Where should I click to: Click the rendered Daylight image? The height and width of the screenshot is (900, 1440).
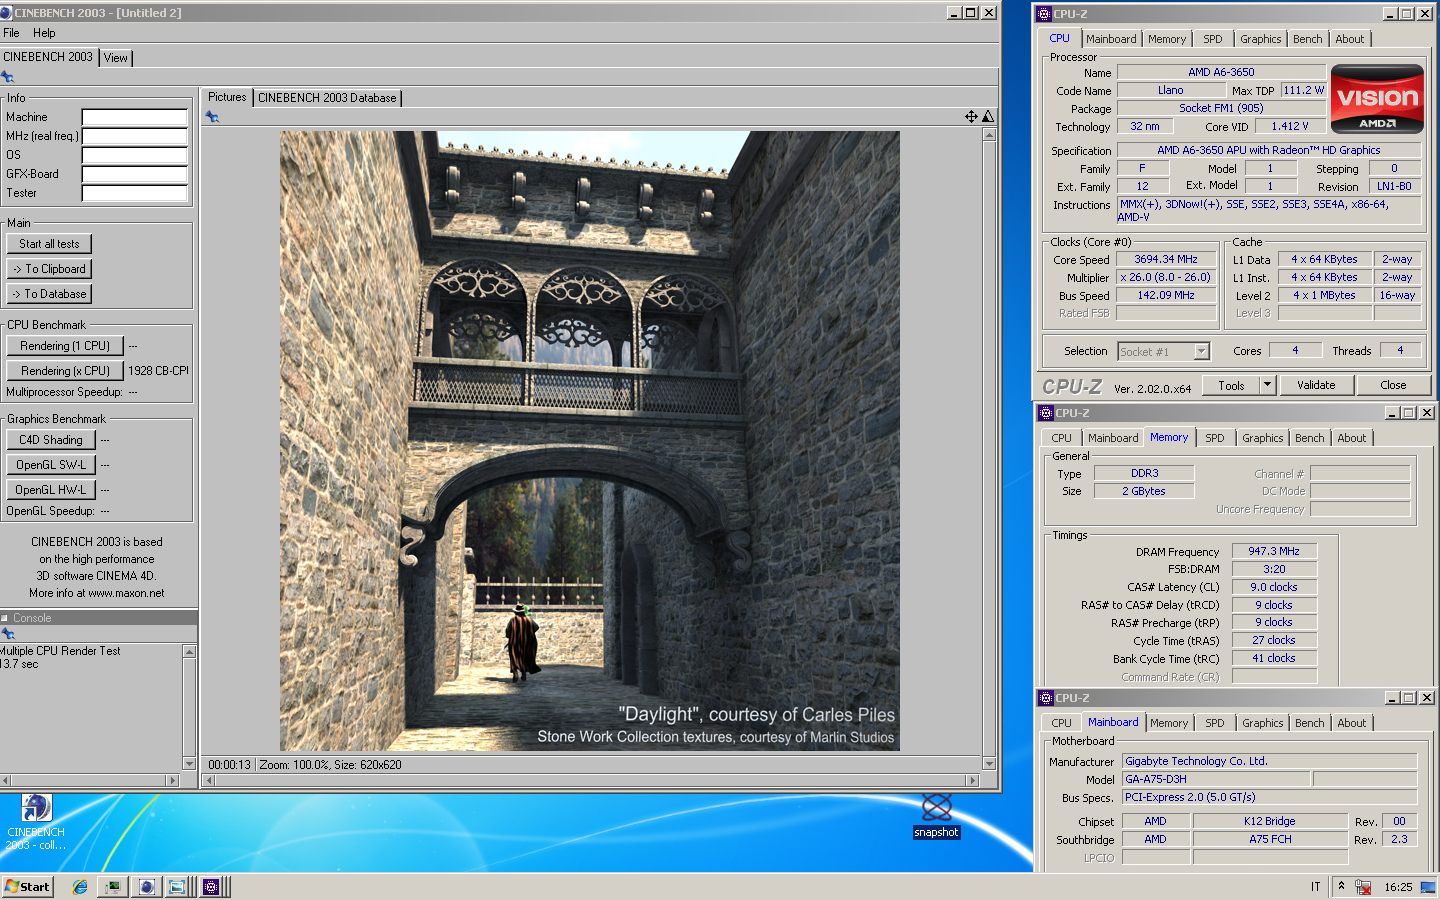point(590,441)
